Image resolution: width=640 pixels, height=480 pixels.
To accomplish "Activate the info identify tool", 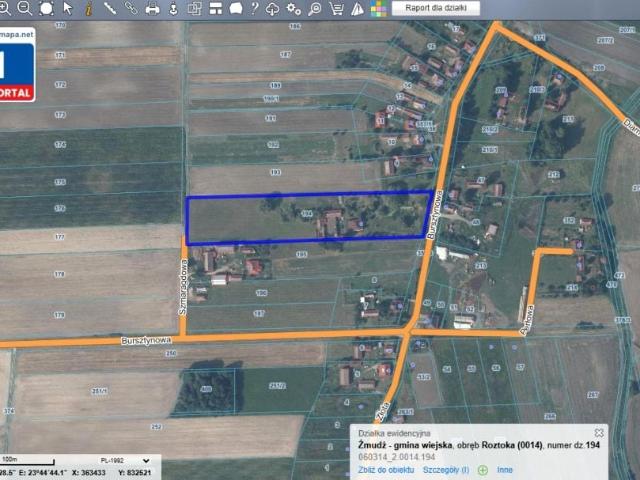I will pos(89,8).
